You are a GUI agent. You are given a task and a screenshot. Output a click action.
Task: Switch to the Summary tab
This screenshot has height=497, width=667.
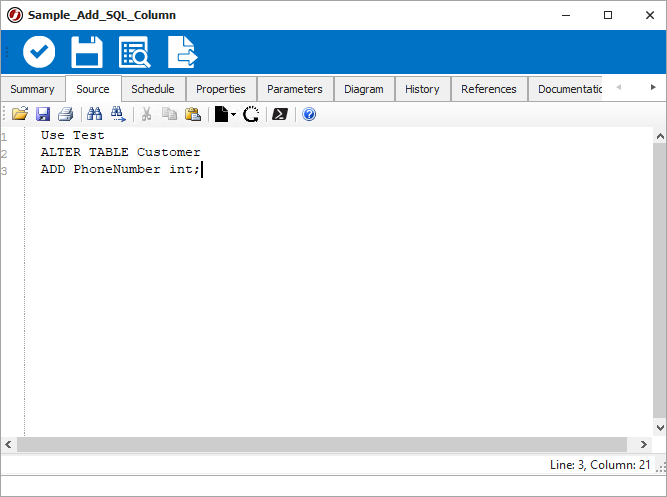(x=32, y=89)
